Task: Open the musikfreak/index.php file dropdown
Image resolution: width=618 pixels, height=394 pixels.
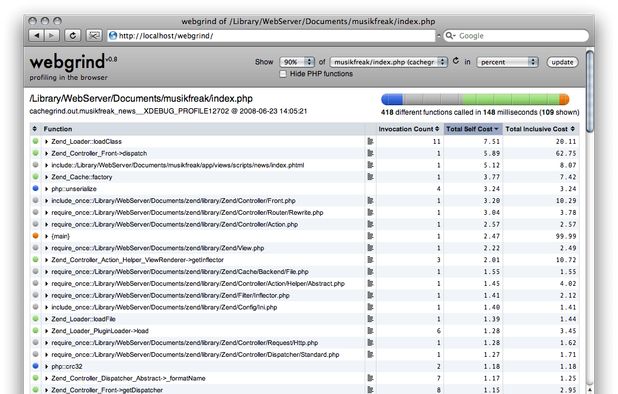Action: (389, 62)
